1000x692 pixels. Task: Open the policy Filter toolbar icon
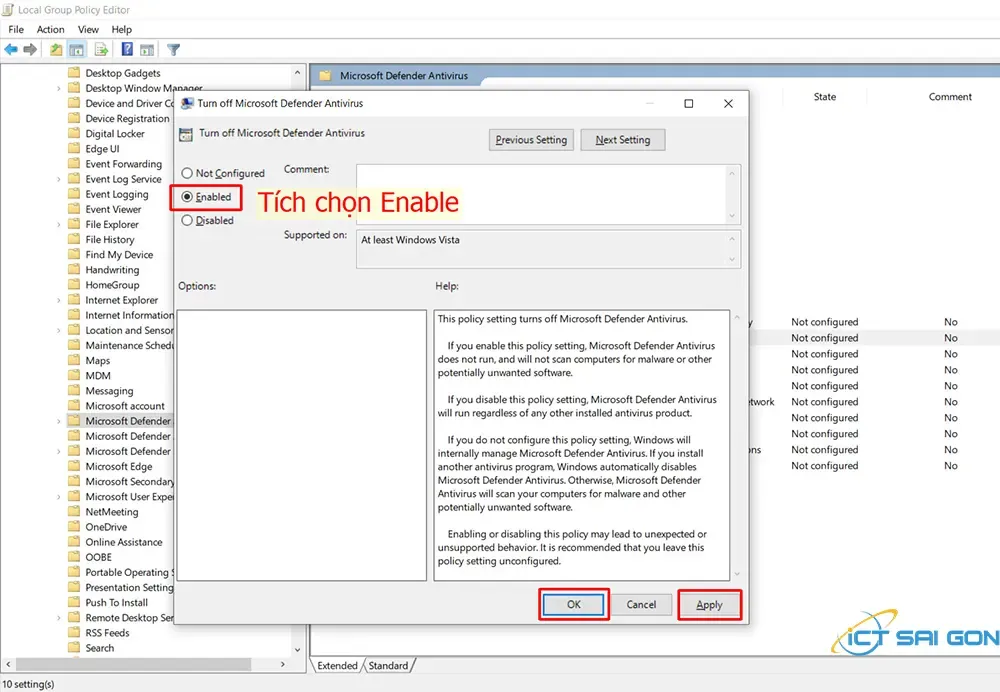pyautogui.click(x=172, y=49)
